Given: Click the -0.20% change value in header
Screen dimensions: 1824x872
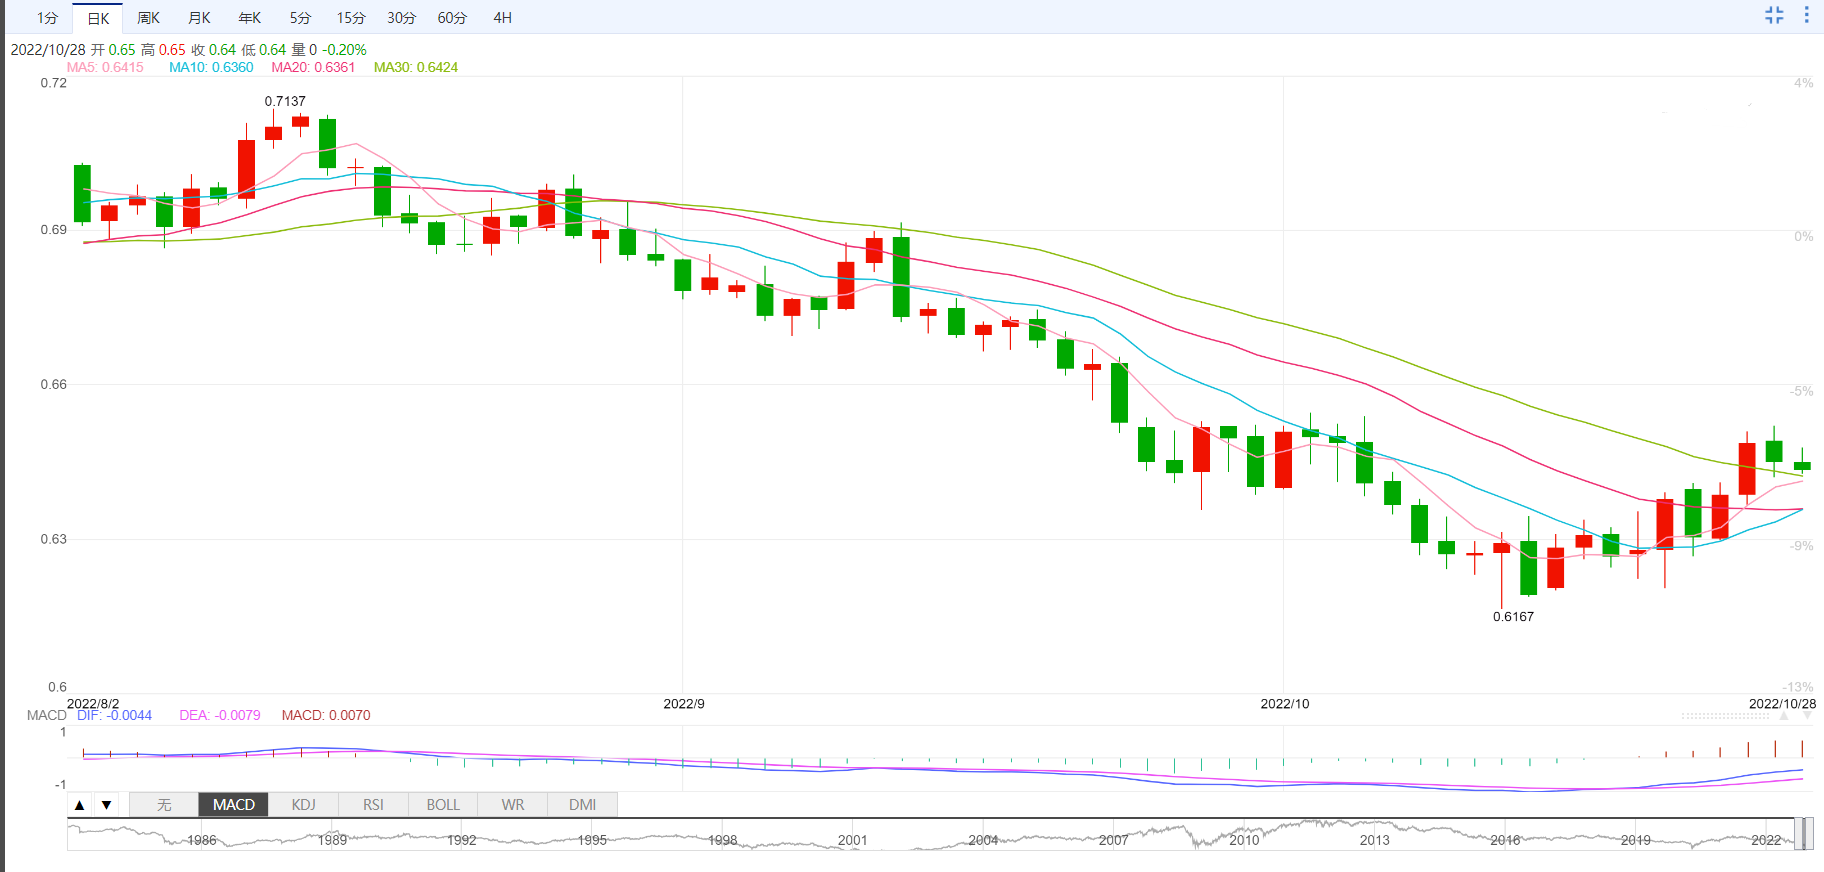Looking at the screenshot, I should coord(344,49).
